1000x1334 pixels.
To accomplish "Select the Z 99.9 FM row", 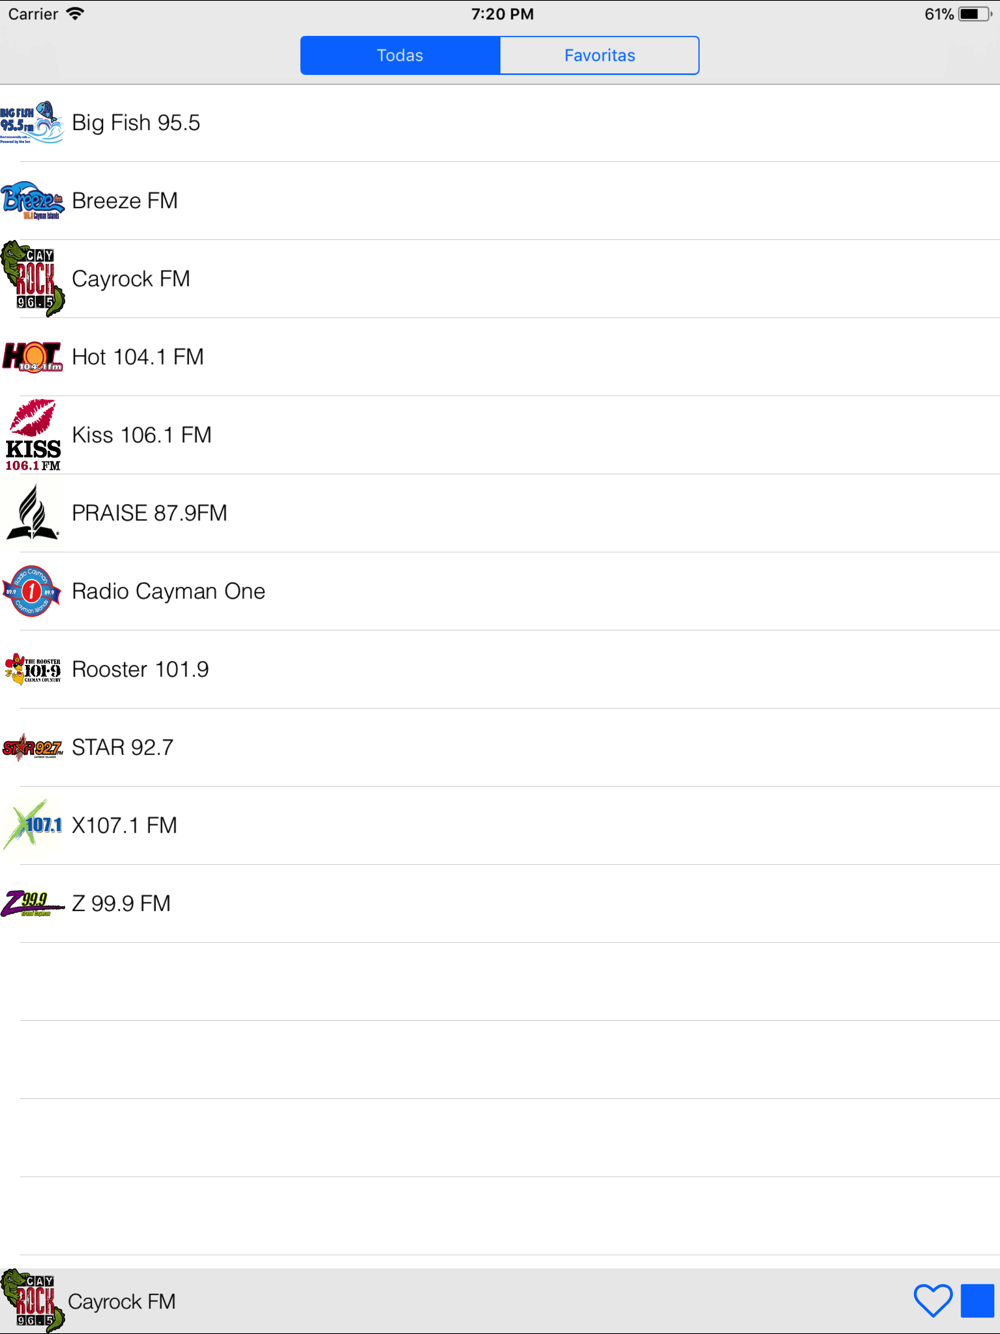I will [x=500, y=903].
